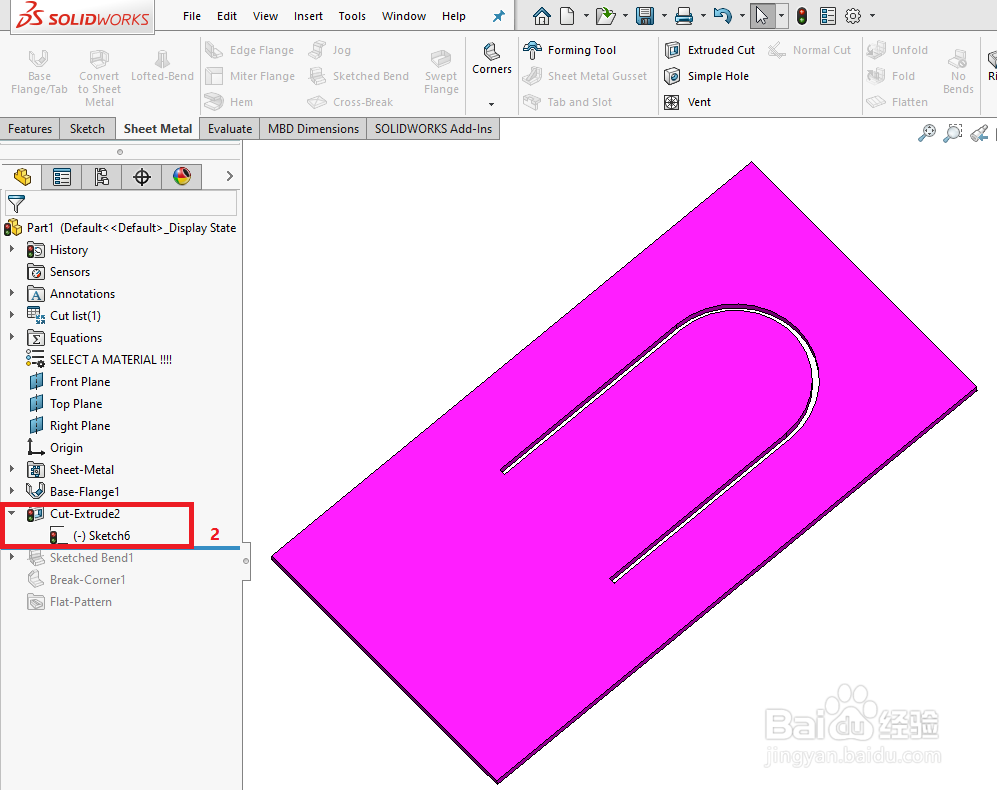Expand the Sheet-Metal folder

(12, 469)
